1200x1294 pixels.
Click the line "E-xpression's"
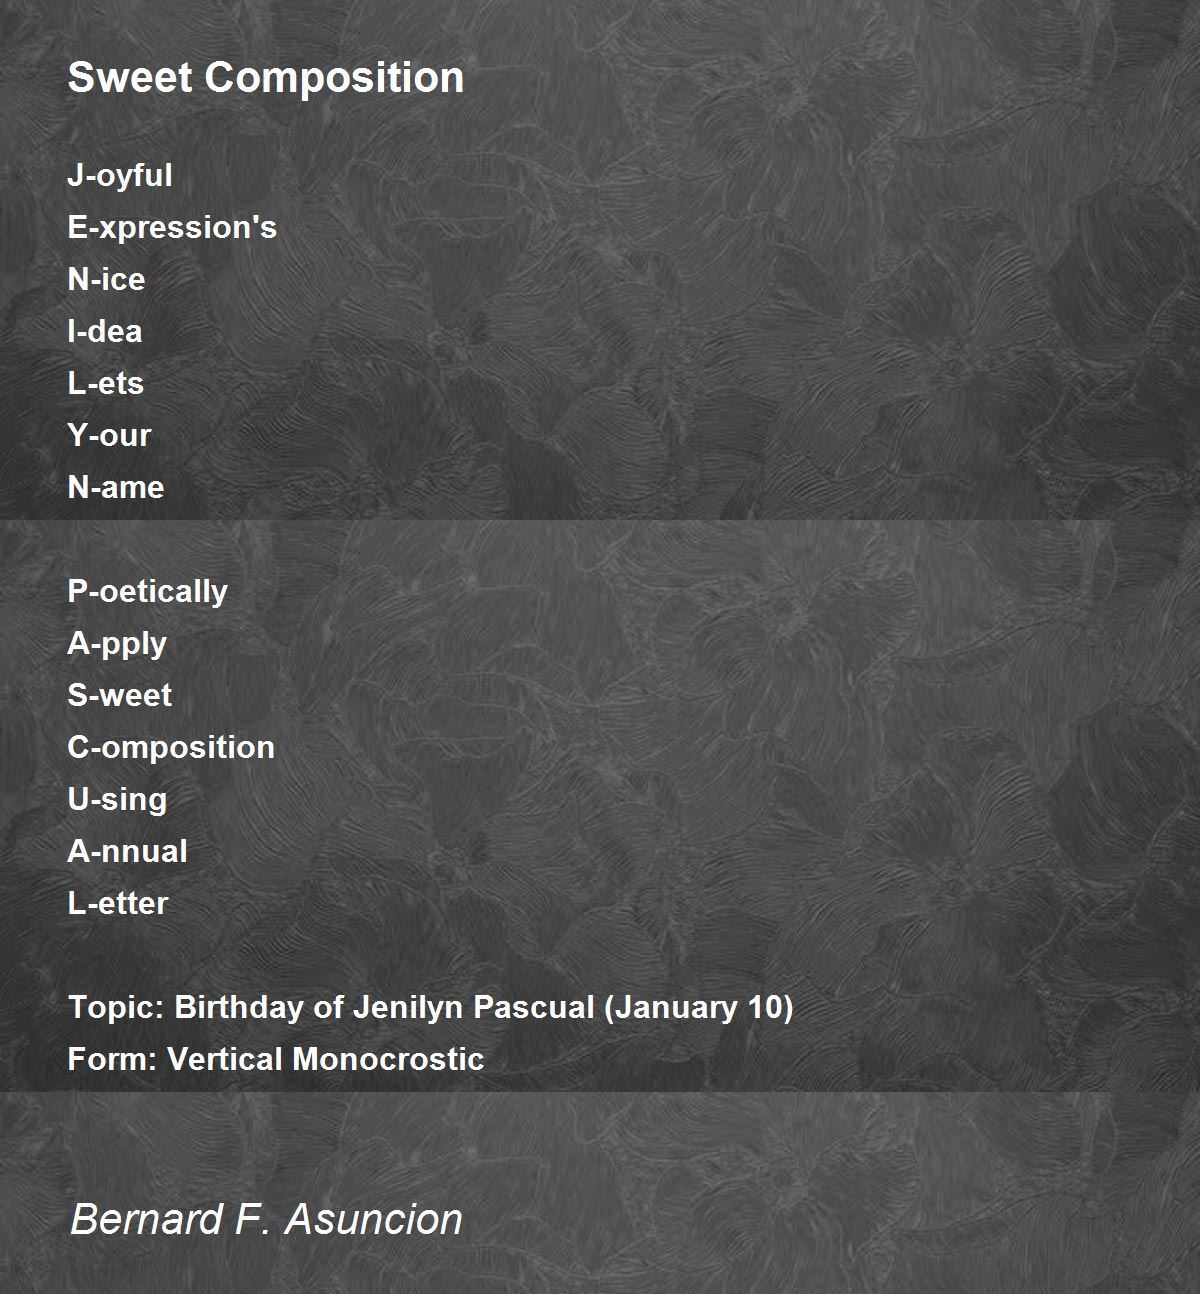(172, 228)
